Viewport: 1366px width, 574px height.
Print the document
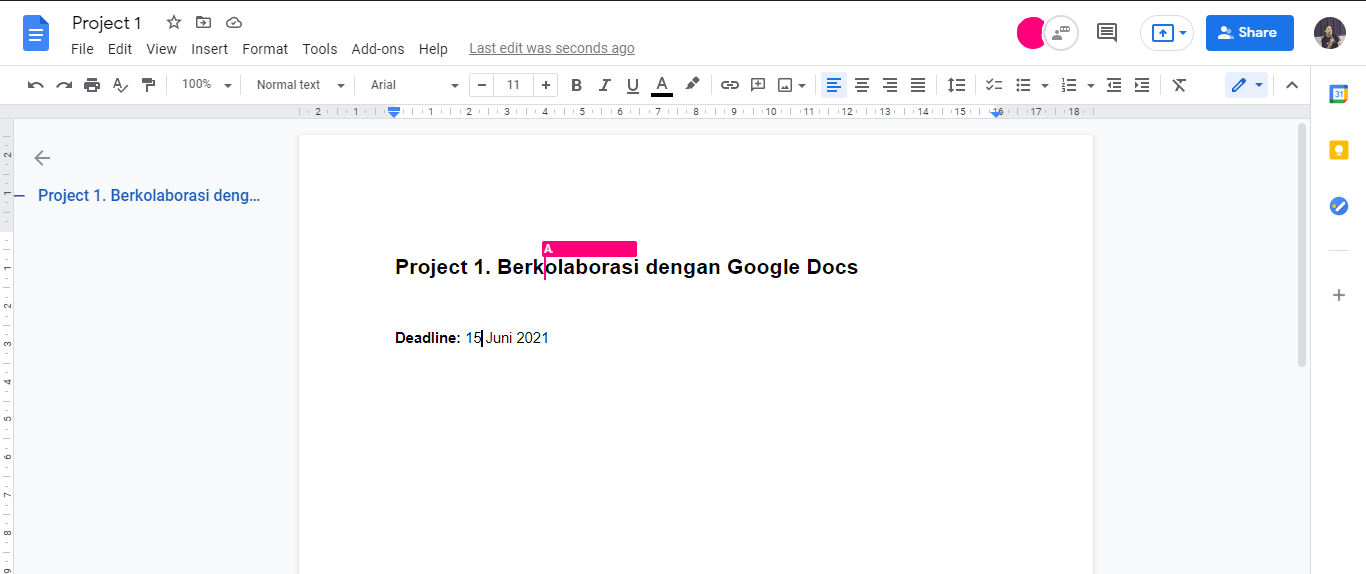pyautogui.click(x=92, y=85)
